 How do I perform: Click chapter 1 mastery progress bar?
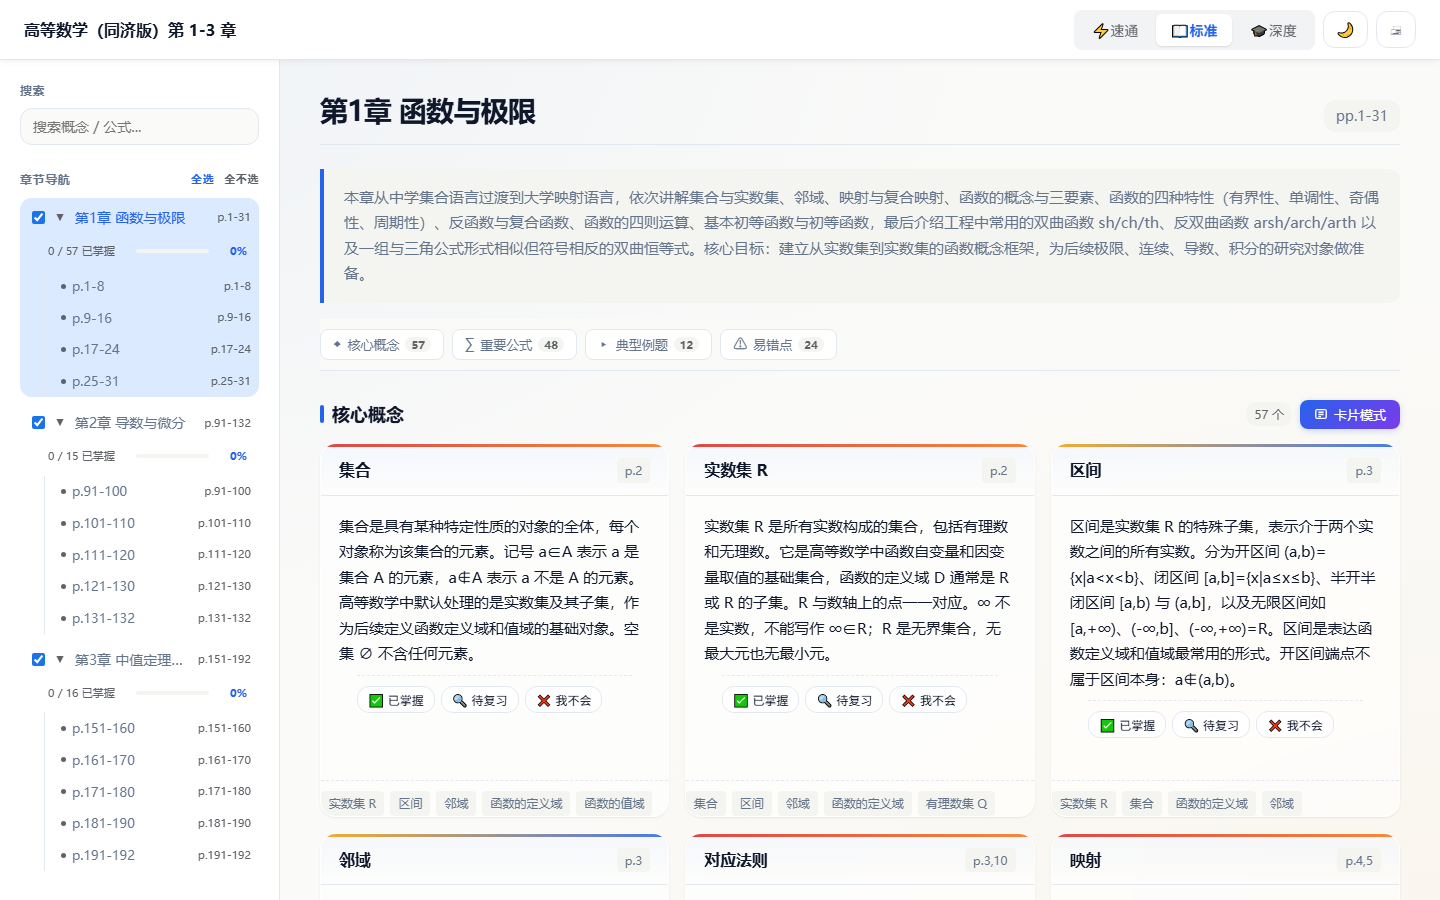(172, 251)
